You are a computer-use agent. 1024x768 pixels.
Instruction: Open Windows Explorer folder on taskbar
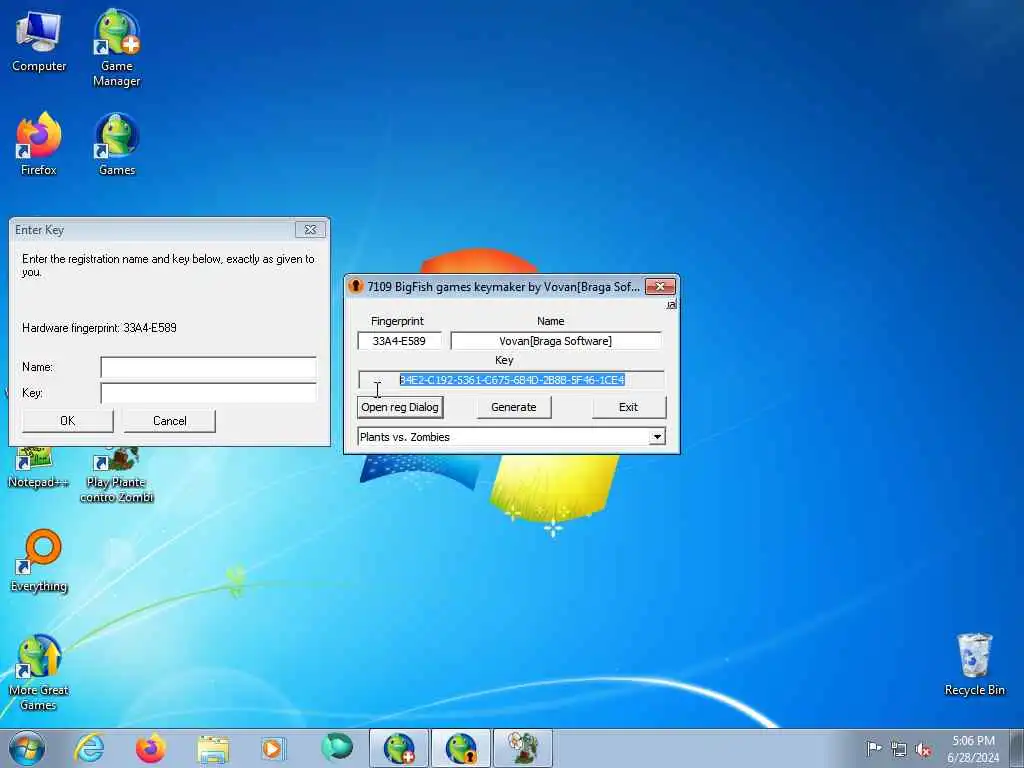point(213,748)
